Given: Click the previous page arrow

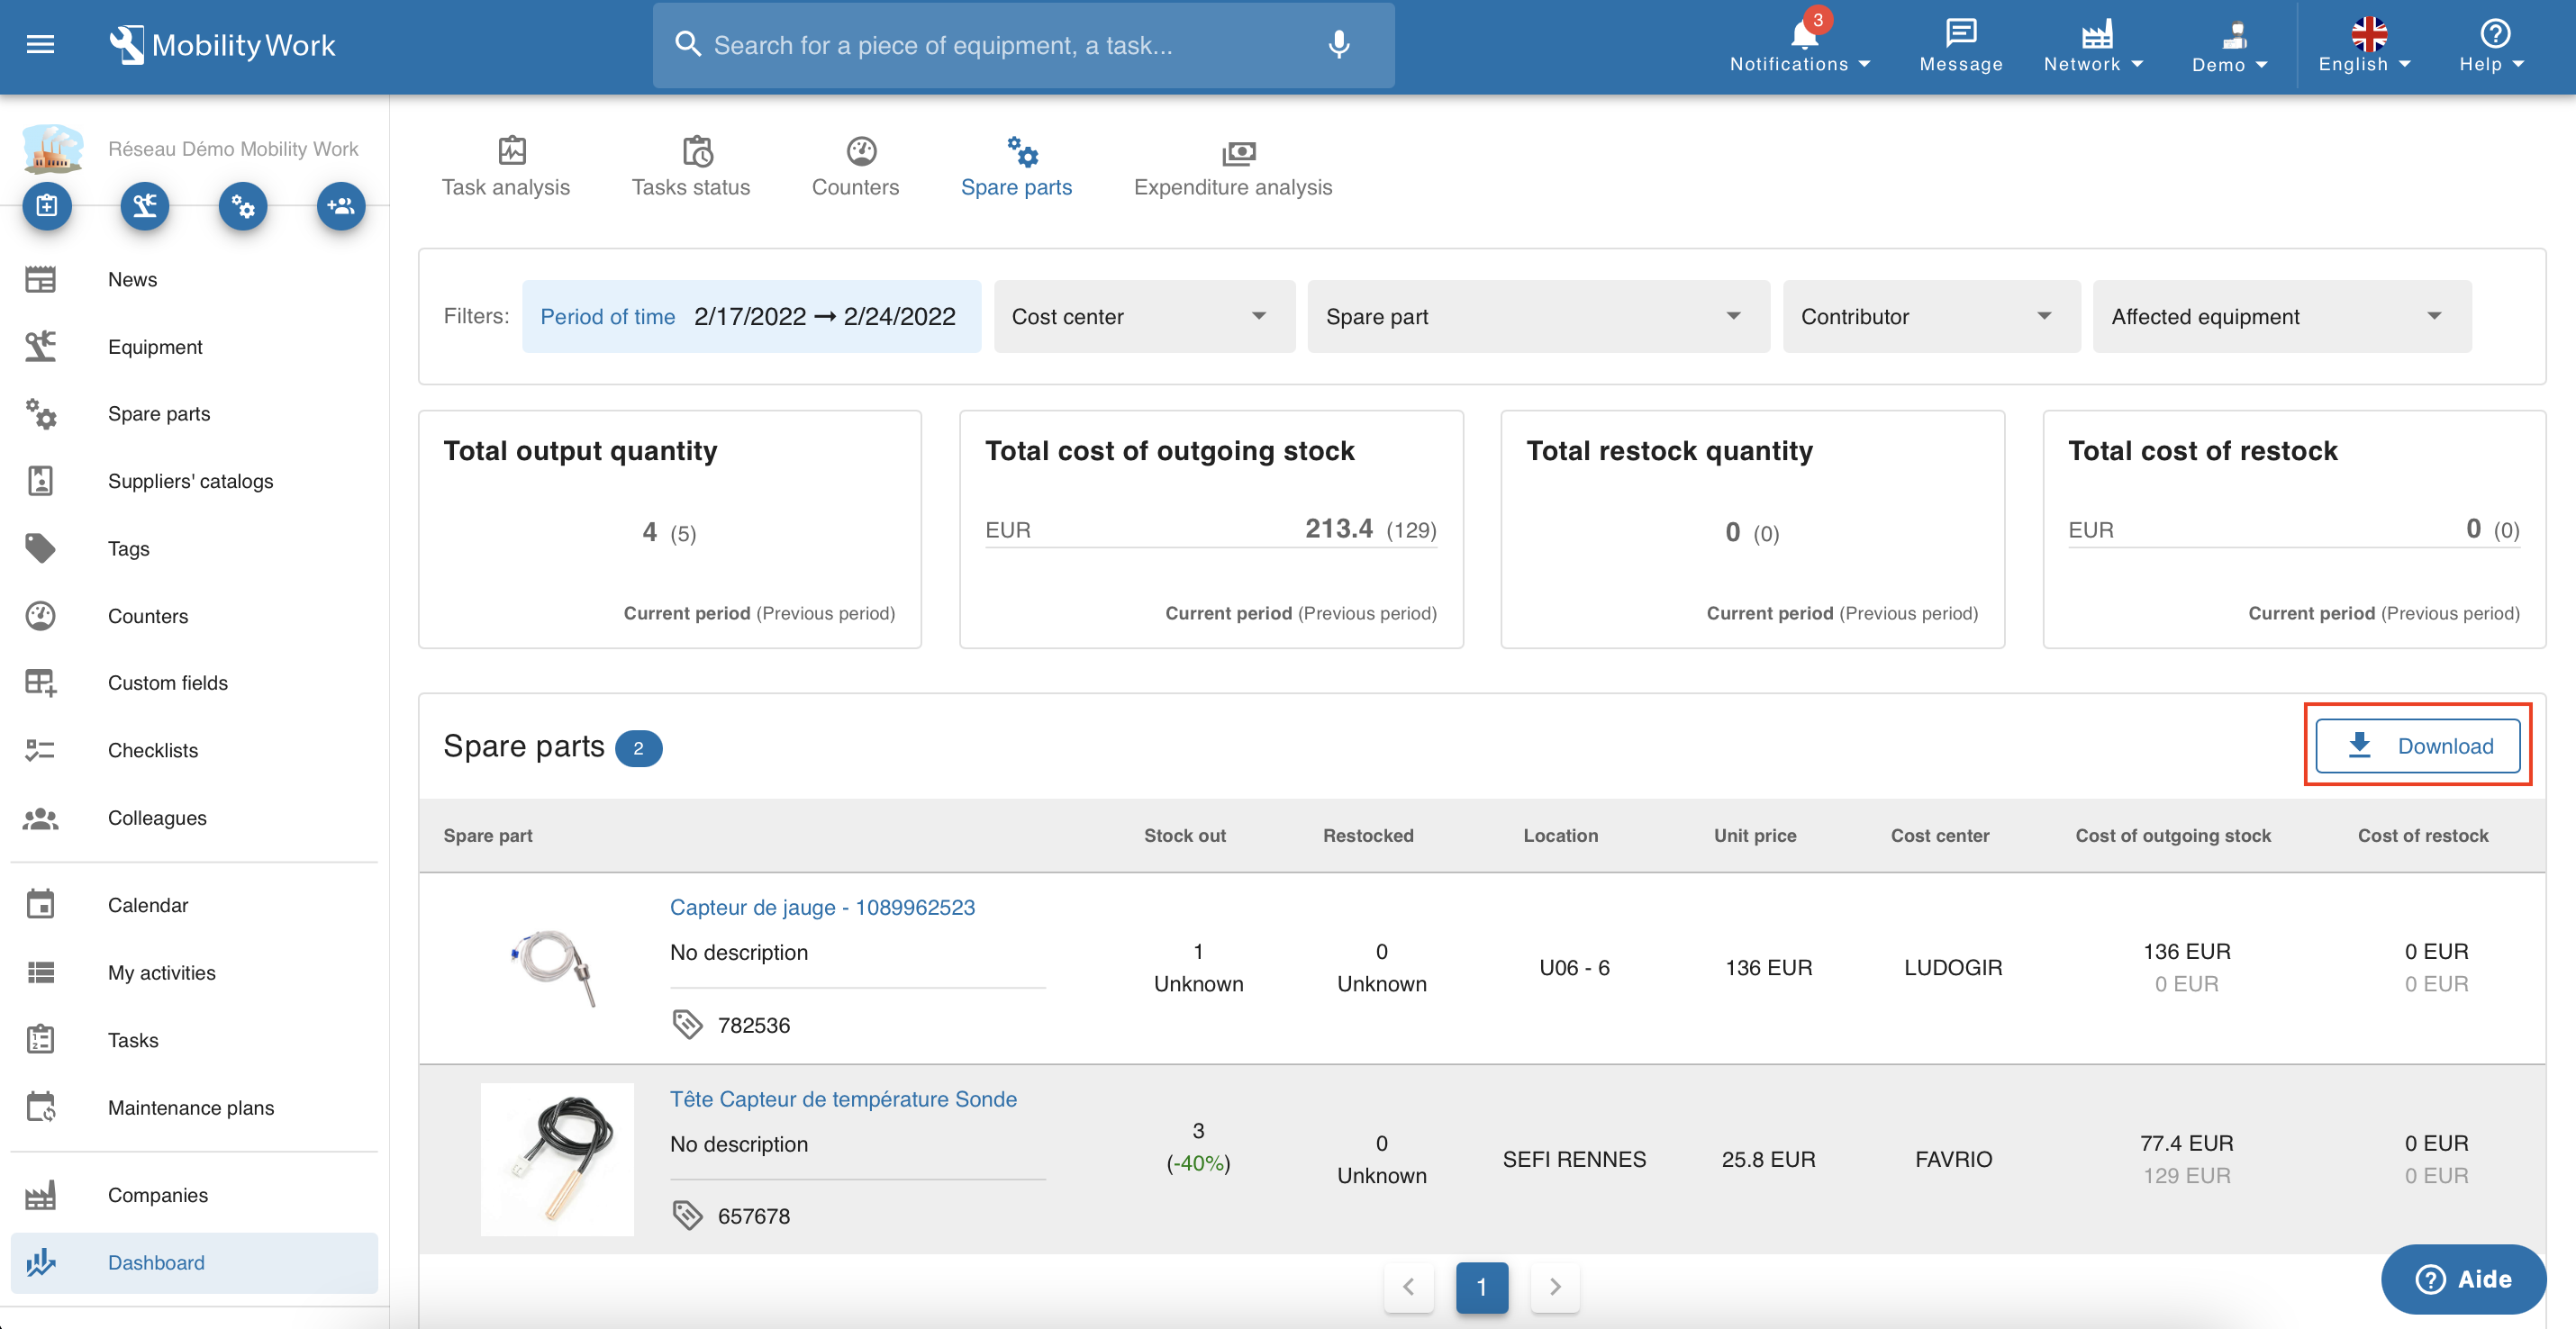Looking at the screenshot, I should click(1408, 1287).
